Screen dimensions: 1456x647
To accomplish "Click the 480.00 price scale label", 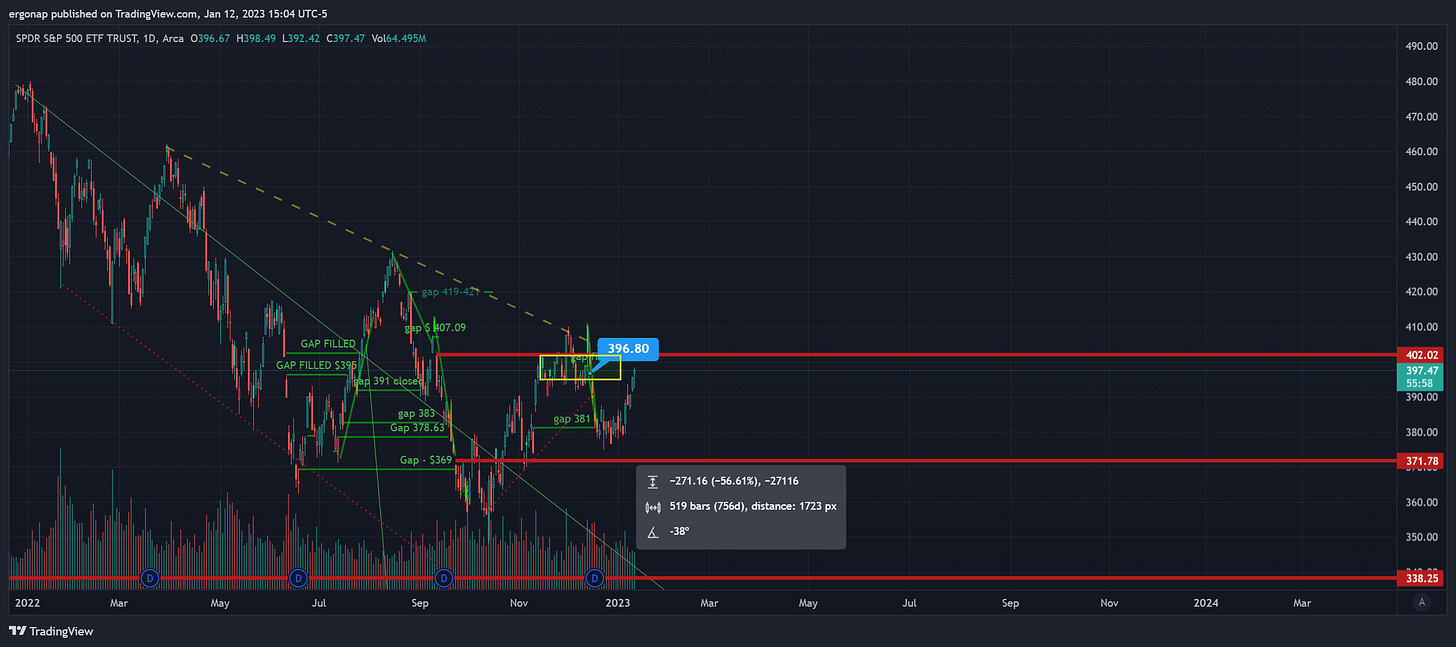I will (x=1424, y=81).
